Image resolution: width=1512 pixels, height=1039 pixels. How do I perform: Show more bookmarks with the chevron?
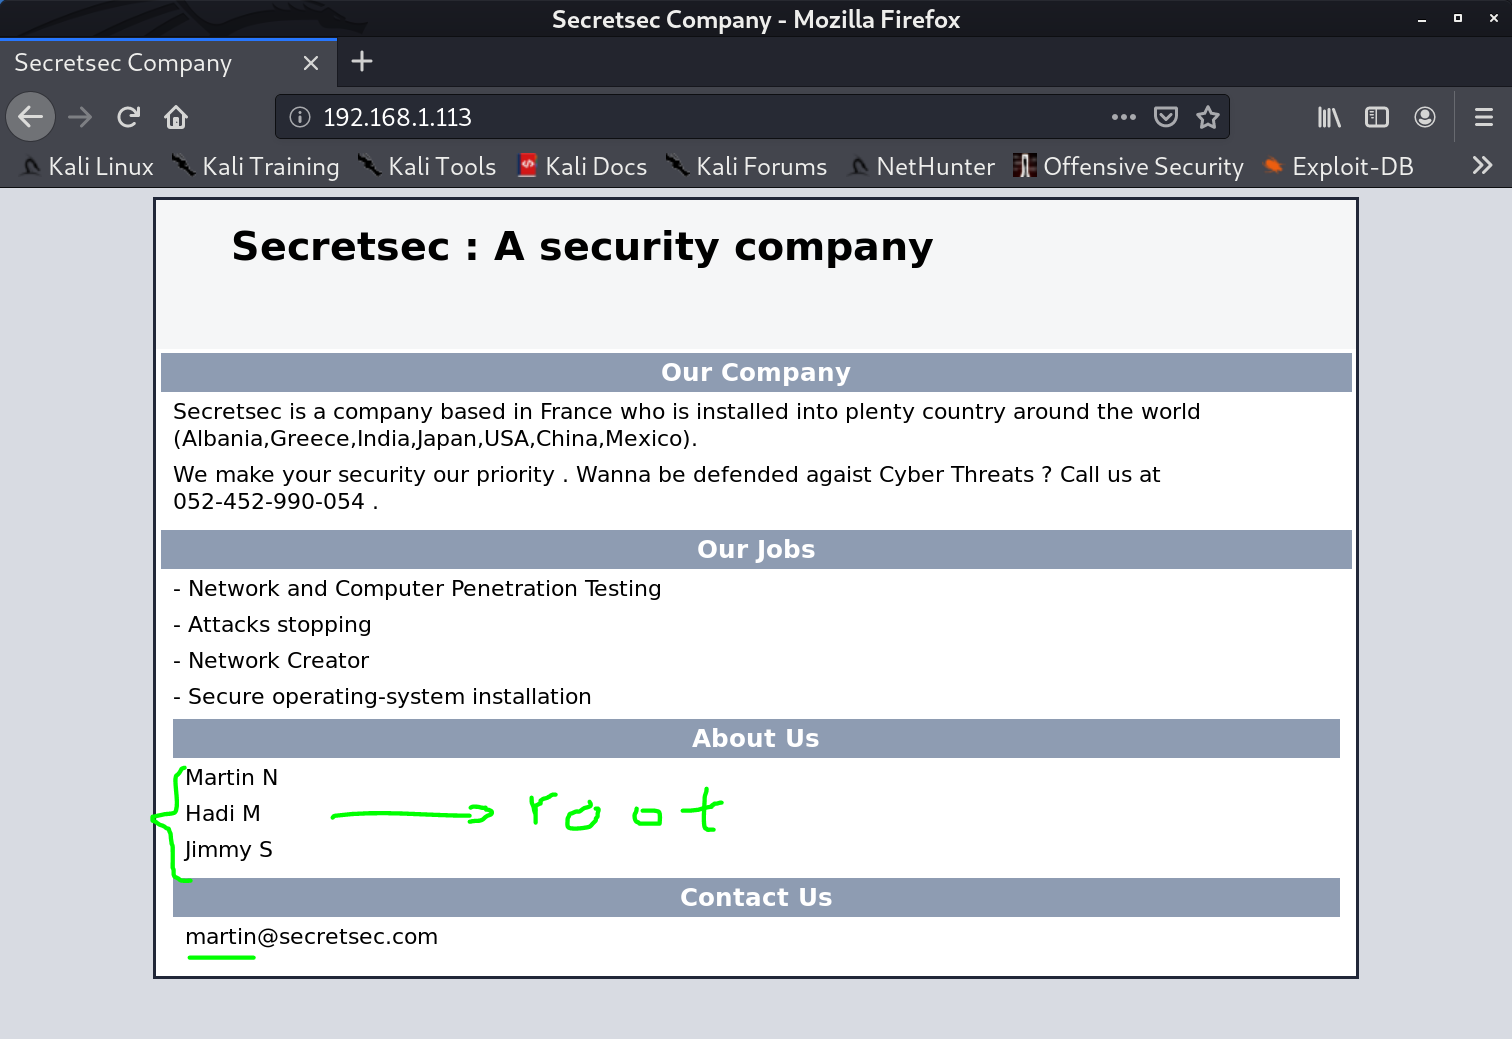1482,165
